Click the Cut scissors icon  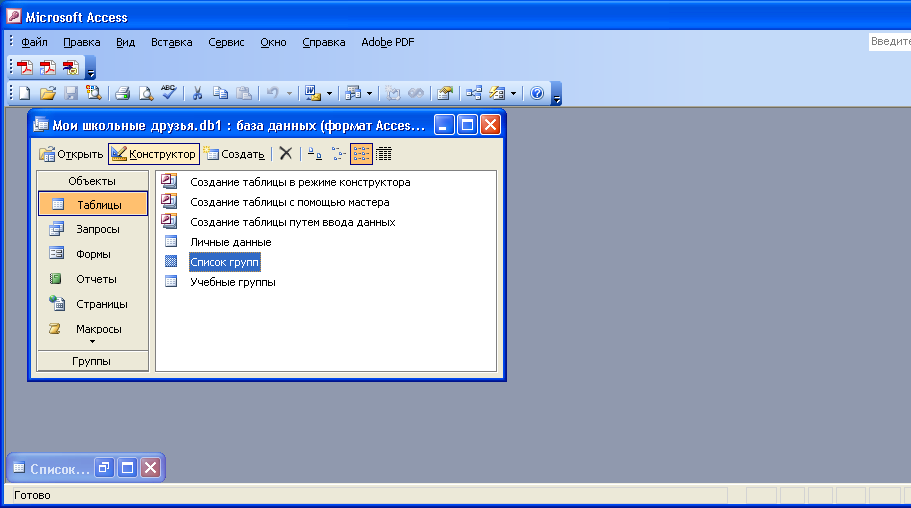(x=197, y=93)
